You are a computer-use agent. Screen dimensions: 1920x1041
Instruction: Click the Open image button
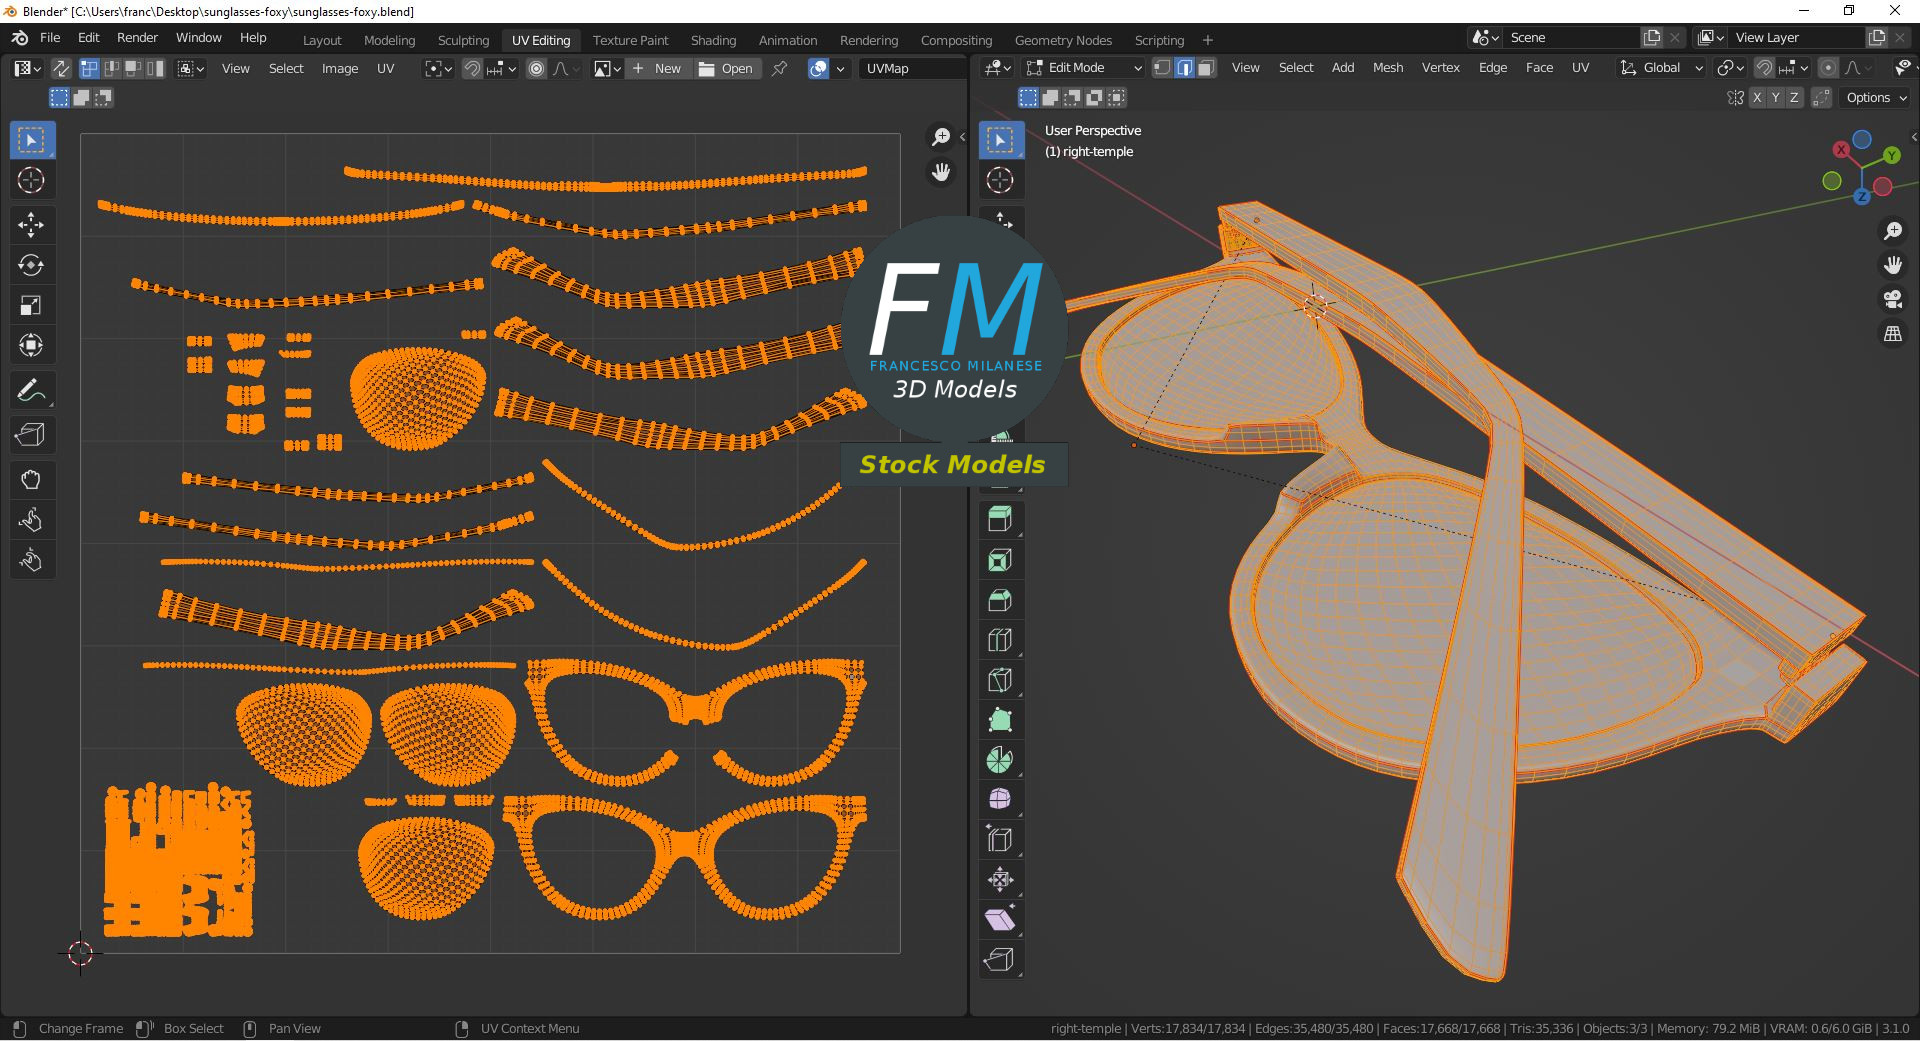(726, 68)
